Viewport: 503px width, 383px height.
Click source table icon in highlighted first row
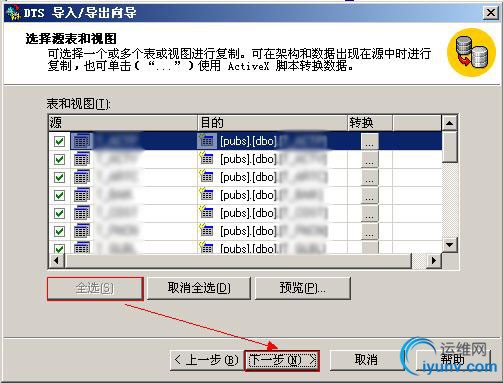[81, 141]
